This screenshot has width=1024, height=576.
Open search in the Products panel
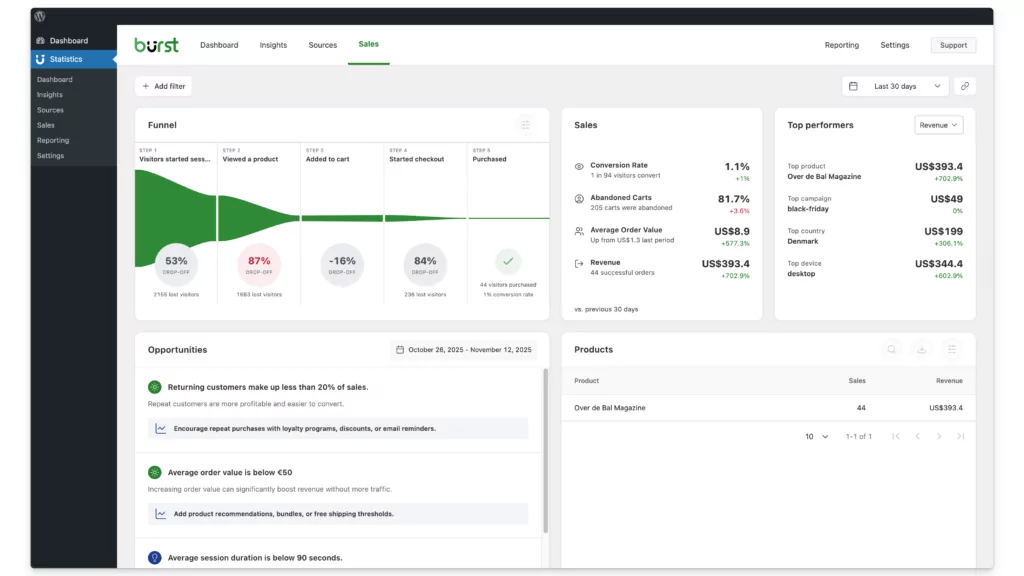892,349
